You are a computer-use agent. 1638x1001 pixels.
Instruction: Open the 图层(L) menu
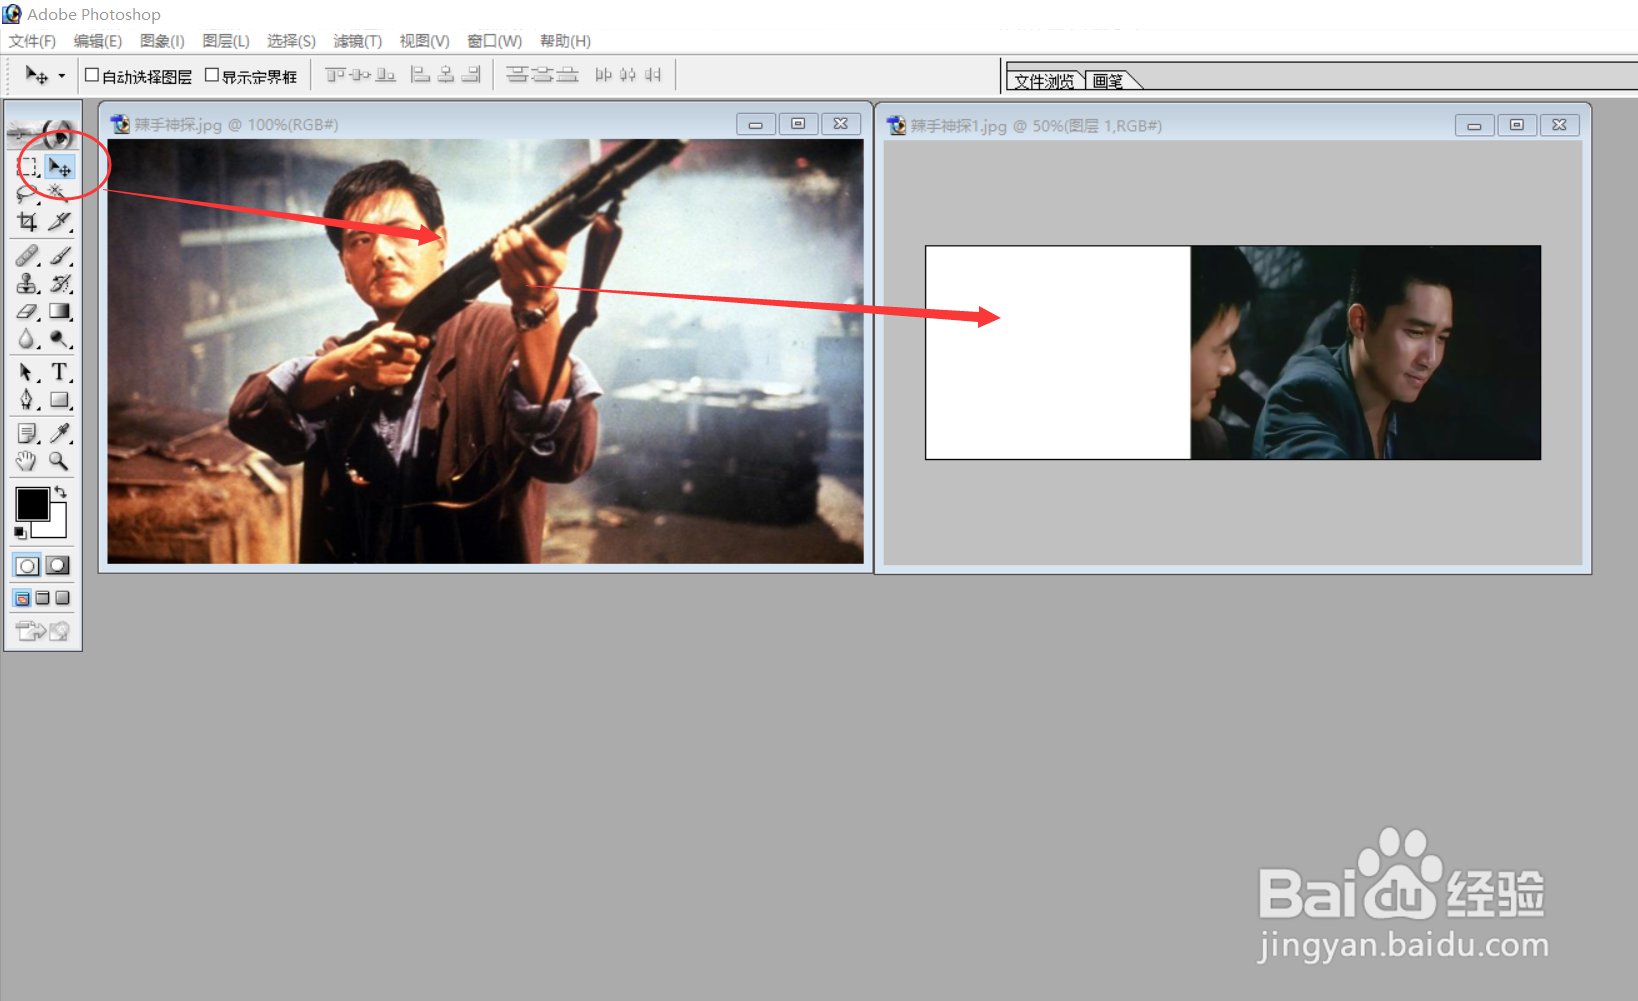226,41
